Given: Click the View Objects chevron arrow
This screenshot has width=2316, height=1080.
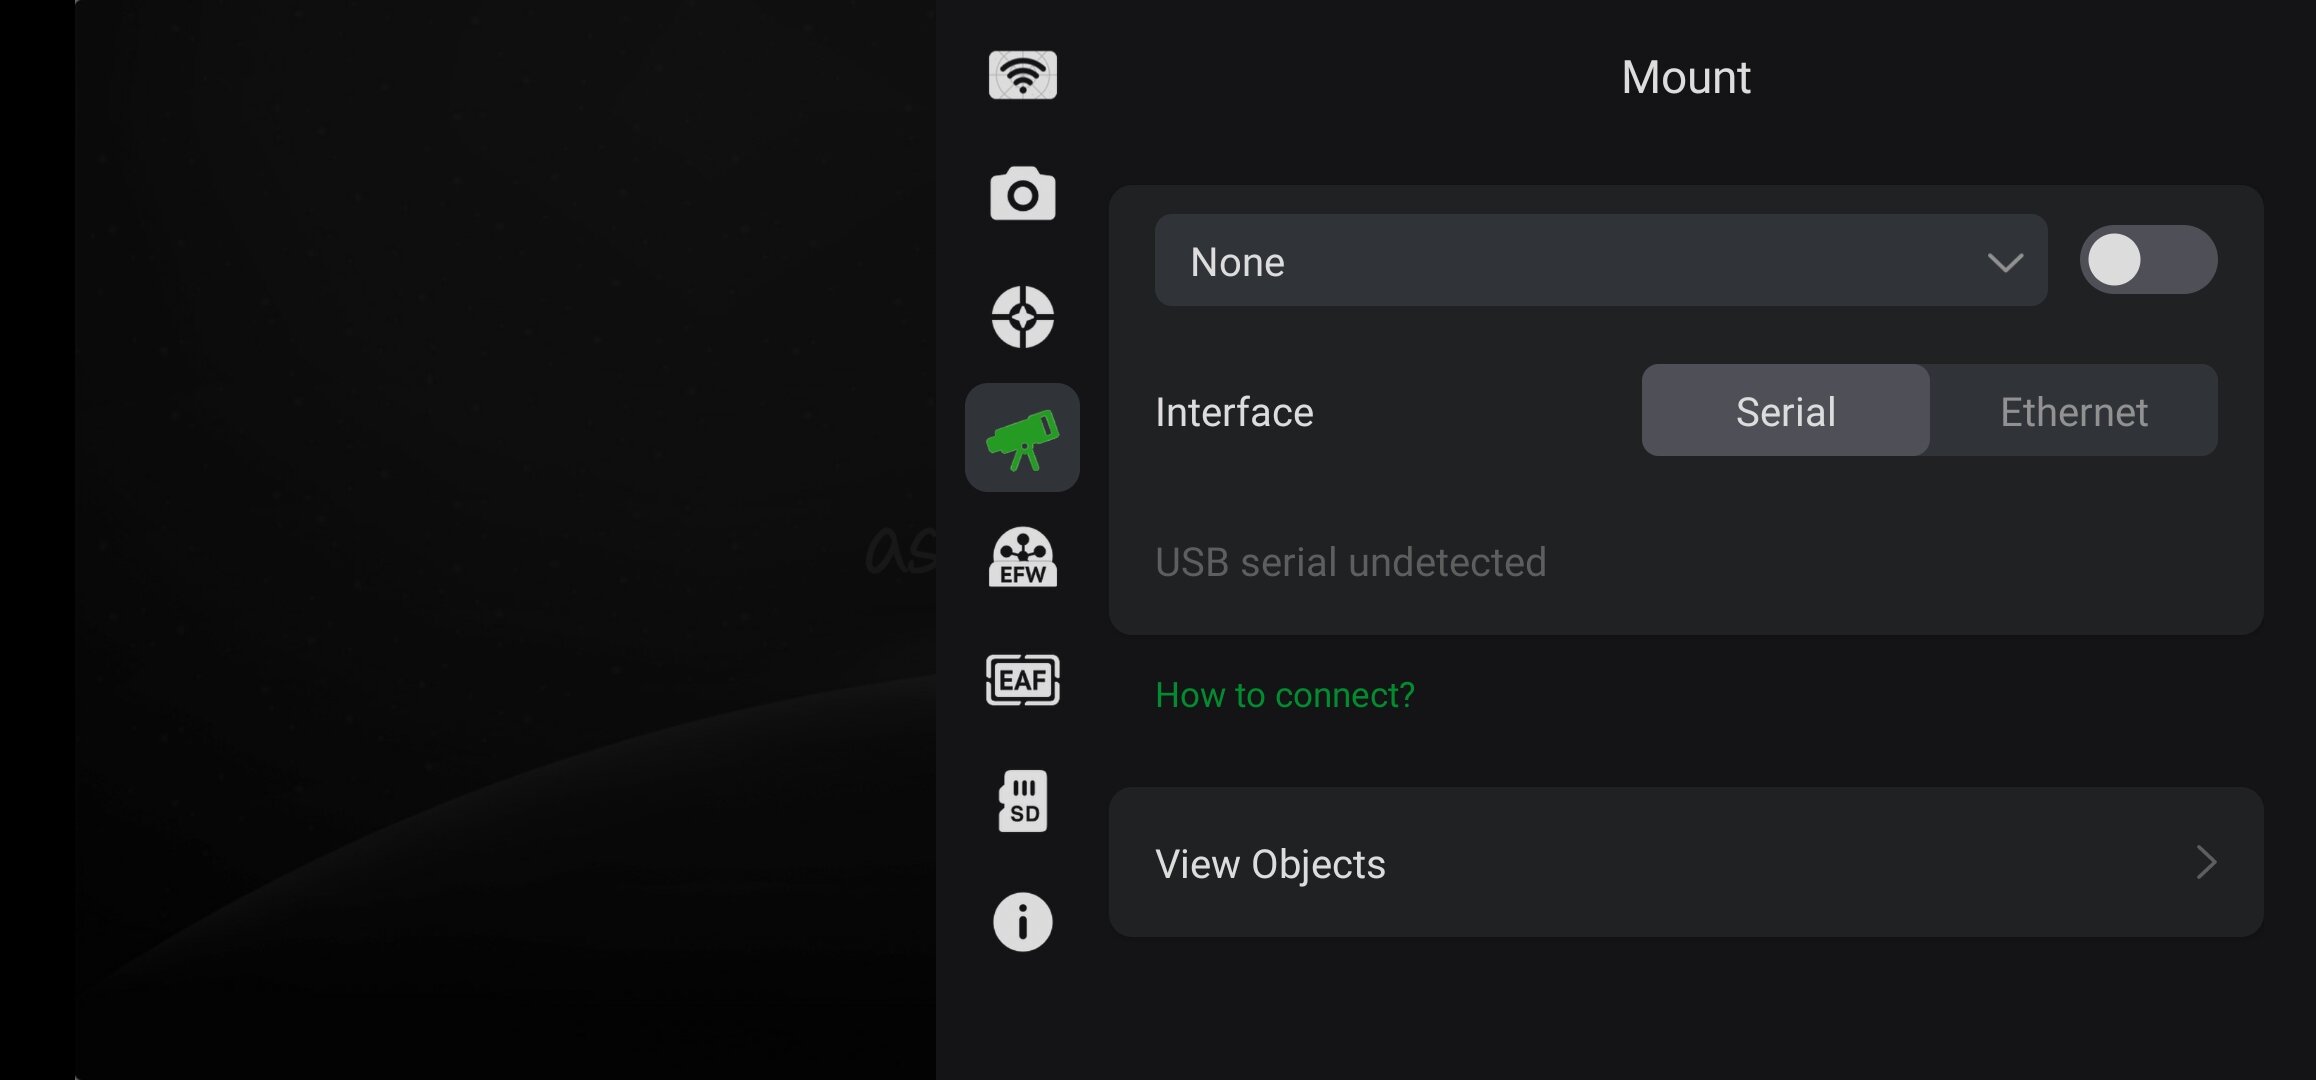Looking at the screenshot, I should [x=2206, y=862].
